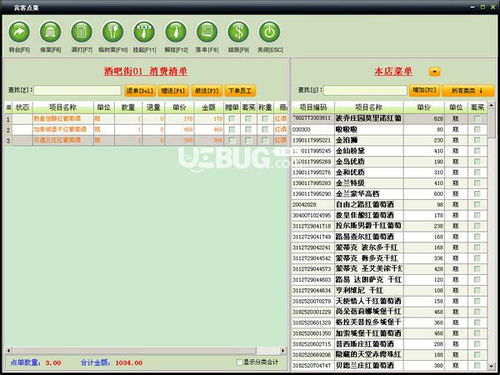This screenshot has height=375, width=500.
Task: Open the 所有菜类 category dropdown button
Action: [468, 91]
